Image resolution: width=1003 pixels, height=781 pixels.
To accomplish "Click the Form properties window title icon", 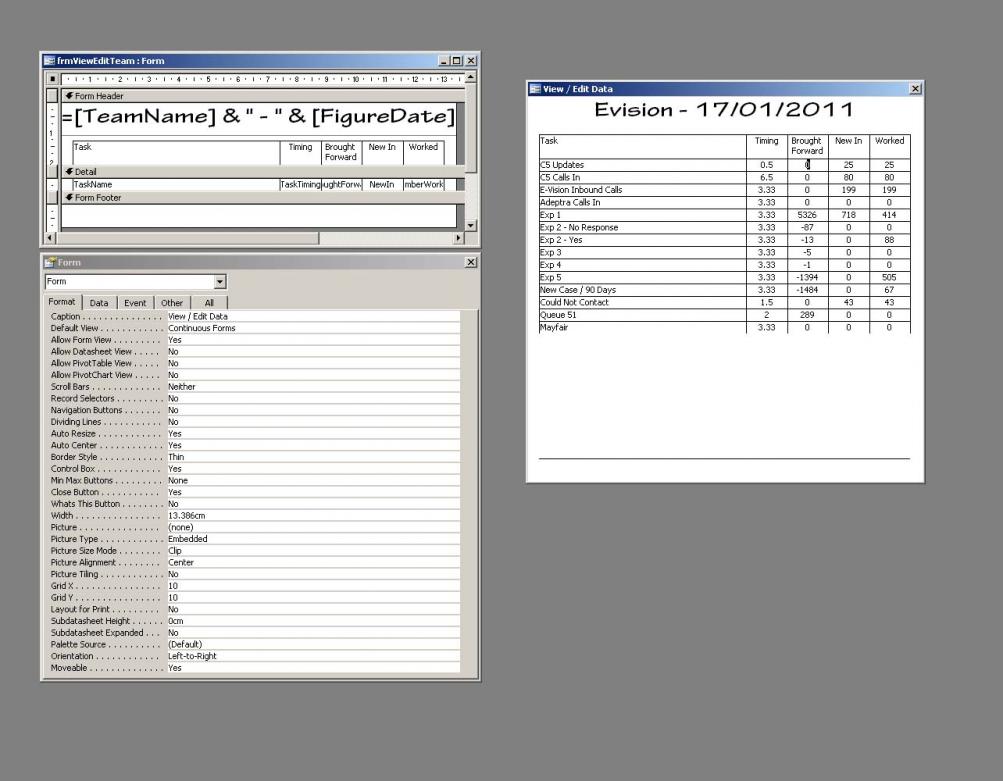I will pyautogui.click(x=49, y=262).
